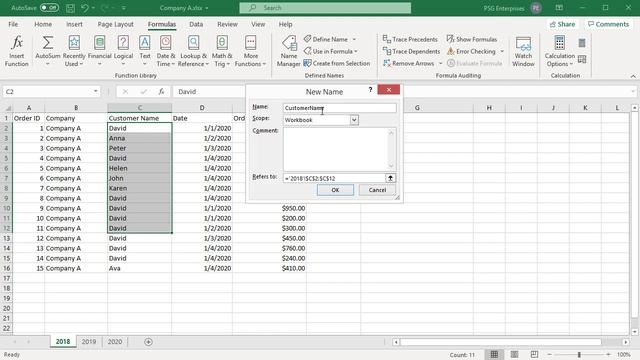Open the Name Manager
Image resolution: width=640 pixels, height=360 pixels.
(x=289, y=51)
